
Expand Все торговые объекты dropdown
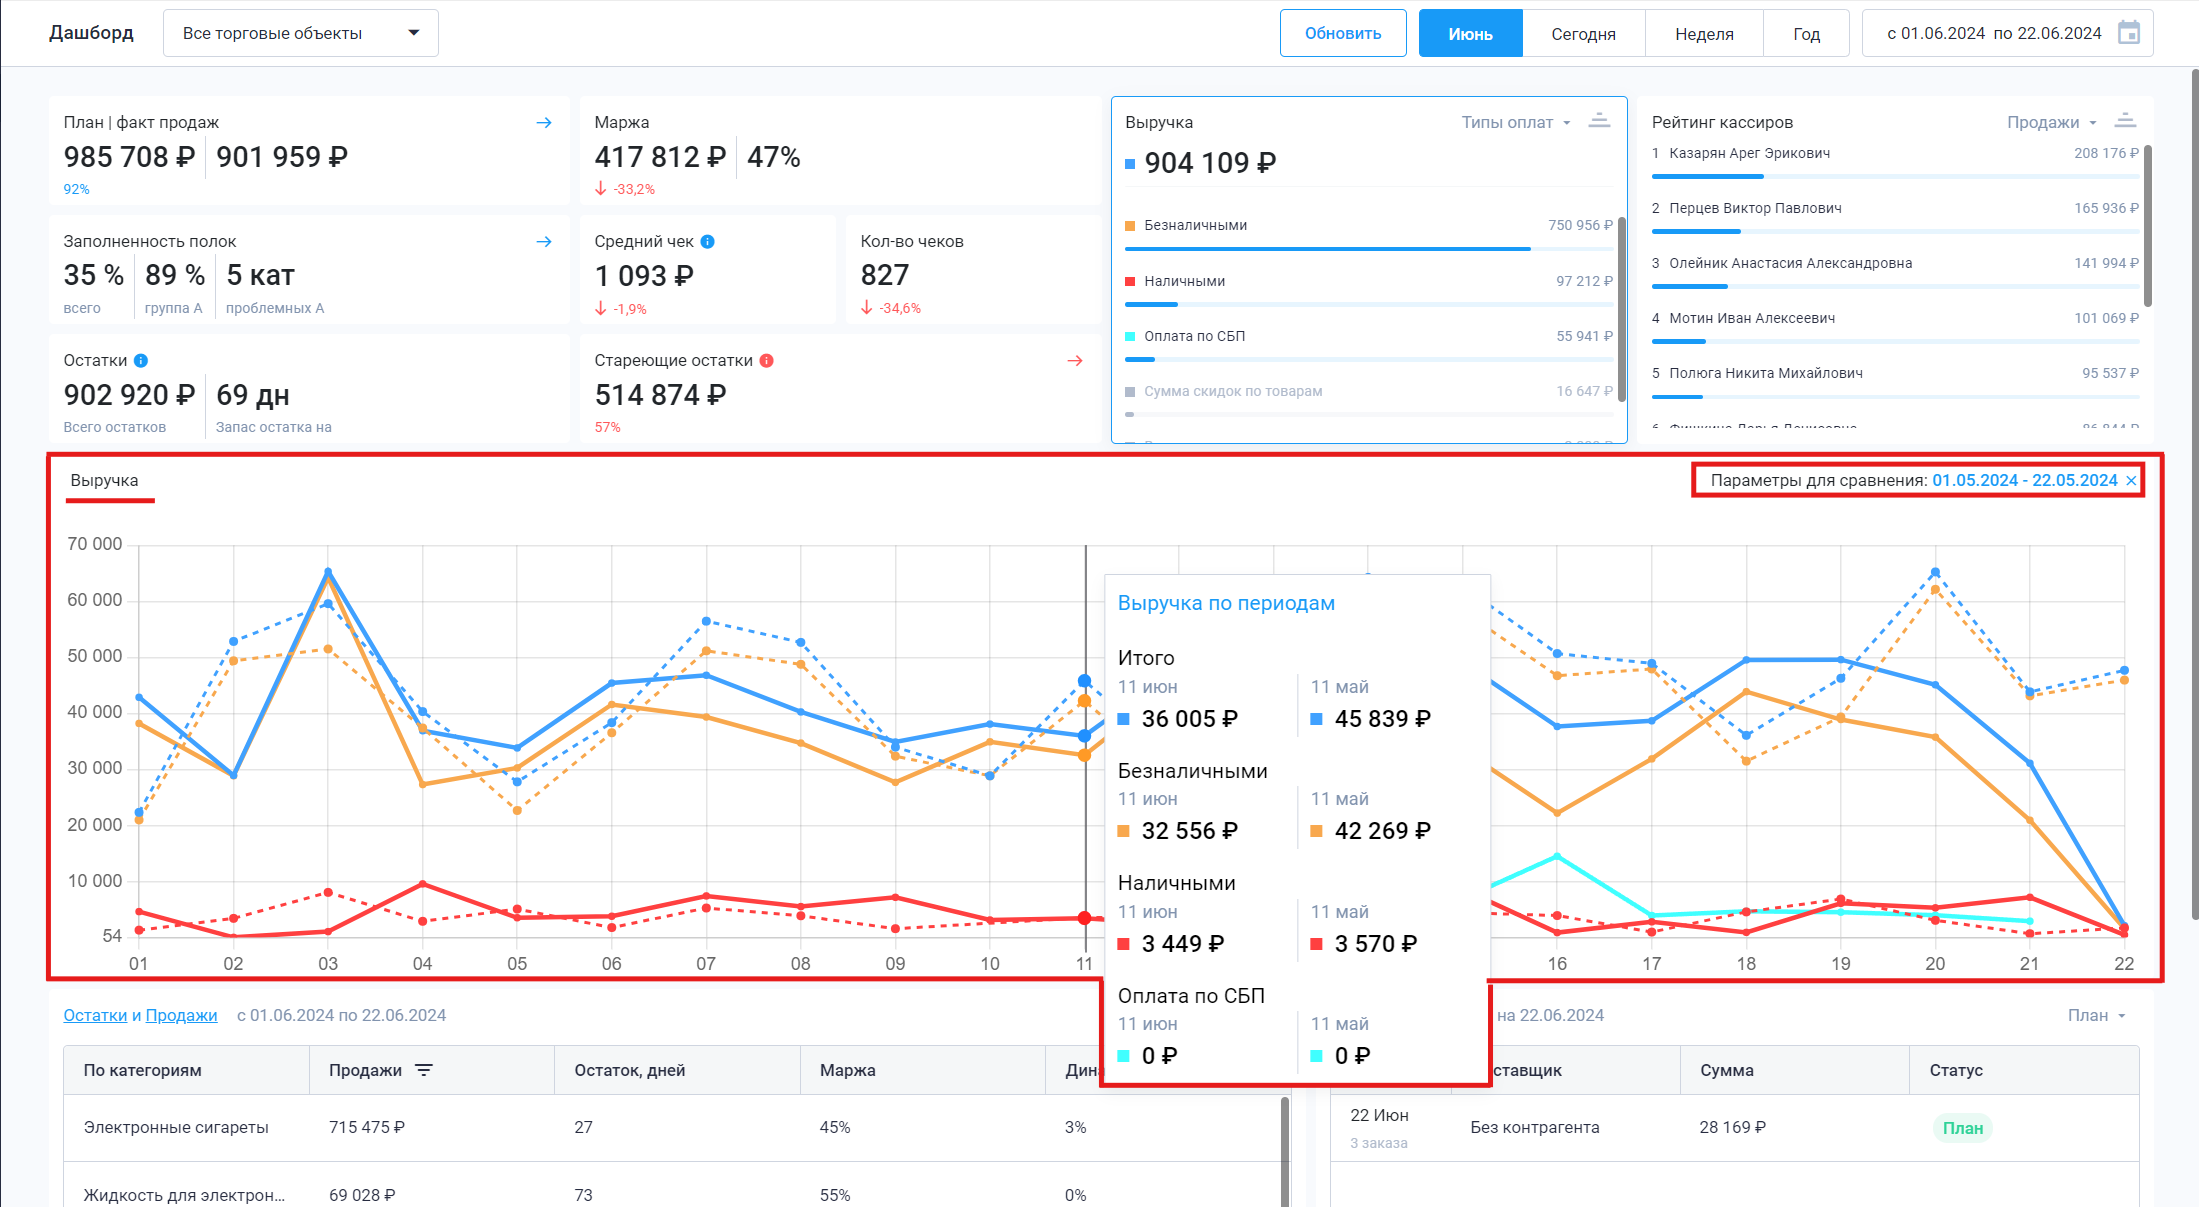pos(300,33)
